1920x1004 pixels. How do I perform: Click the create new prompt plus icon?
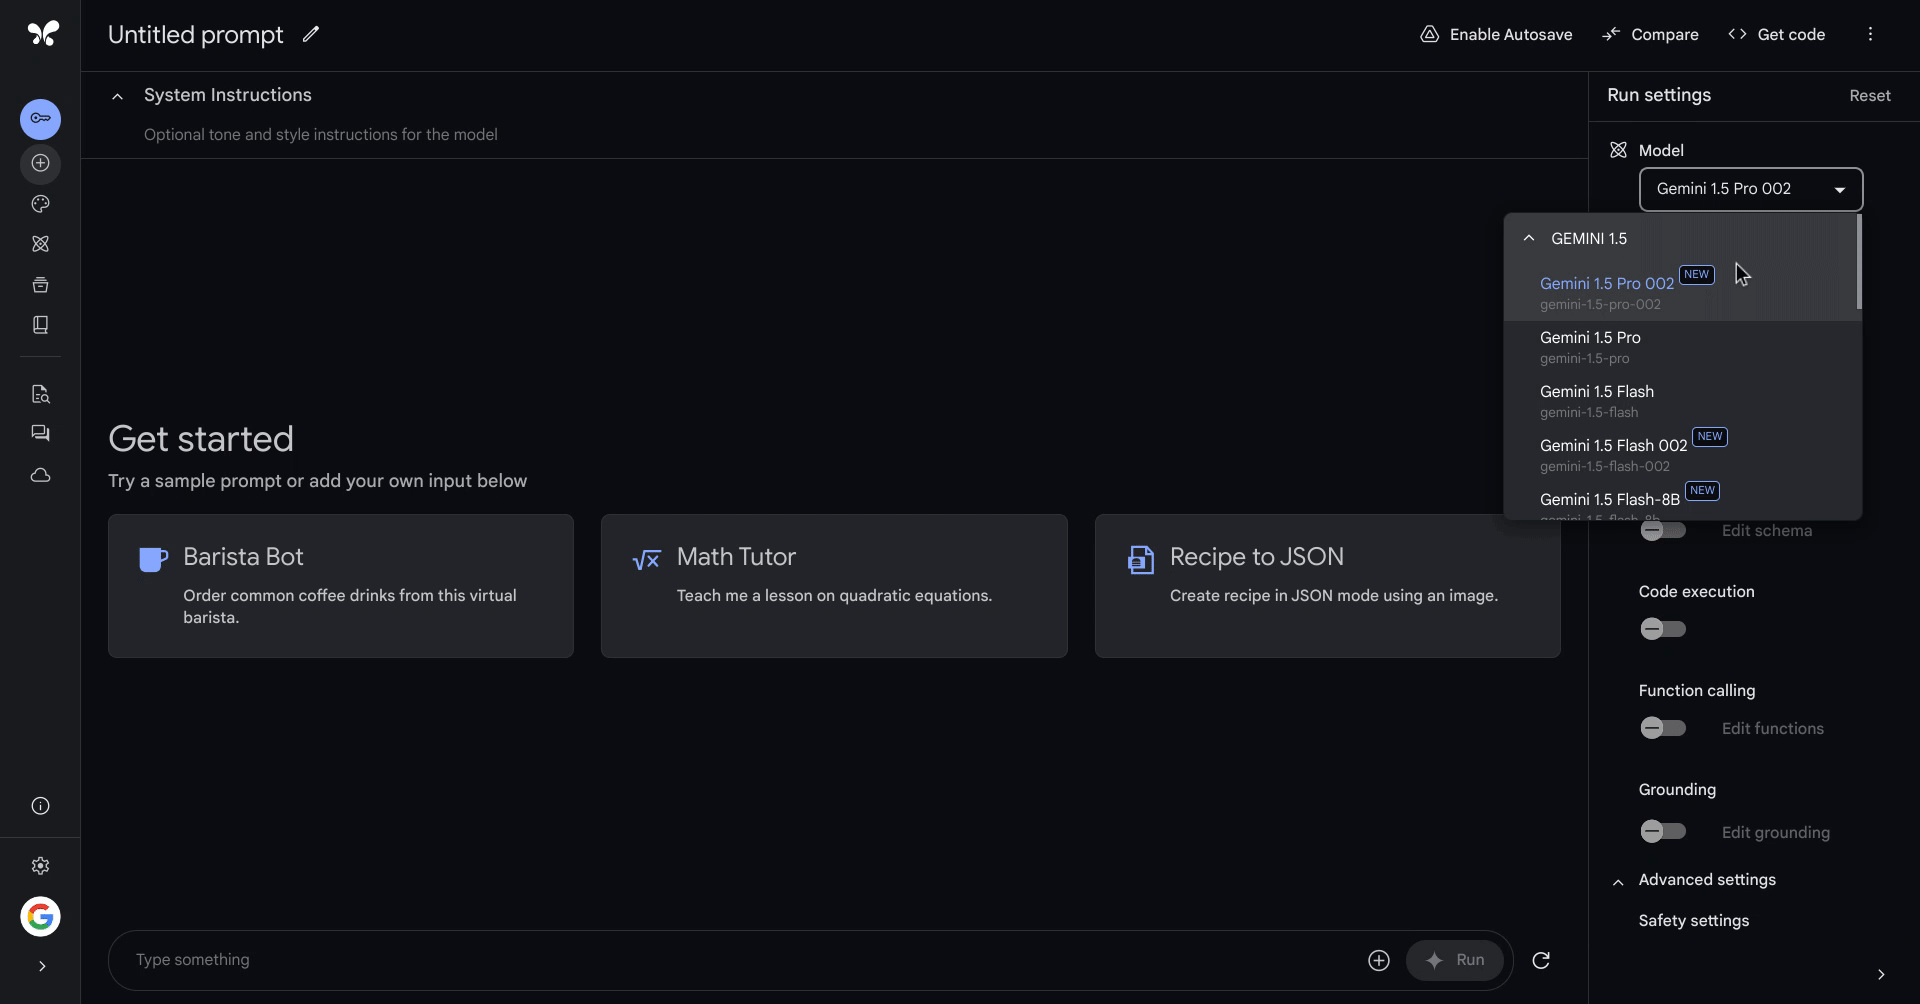[x=40, y=163]
